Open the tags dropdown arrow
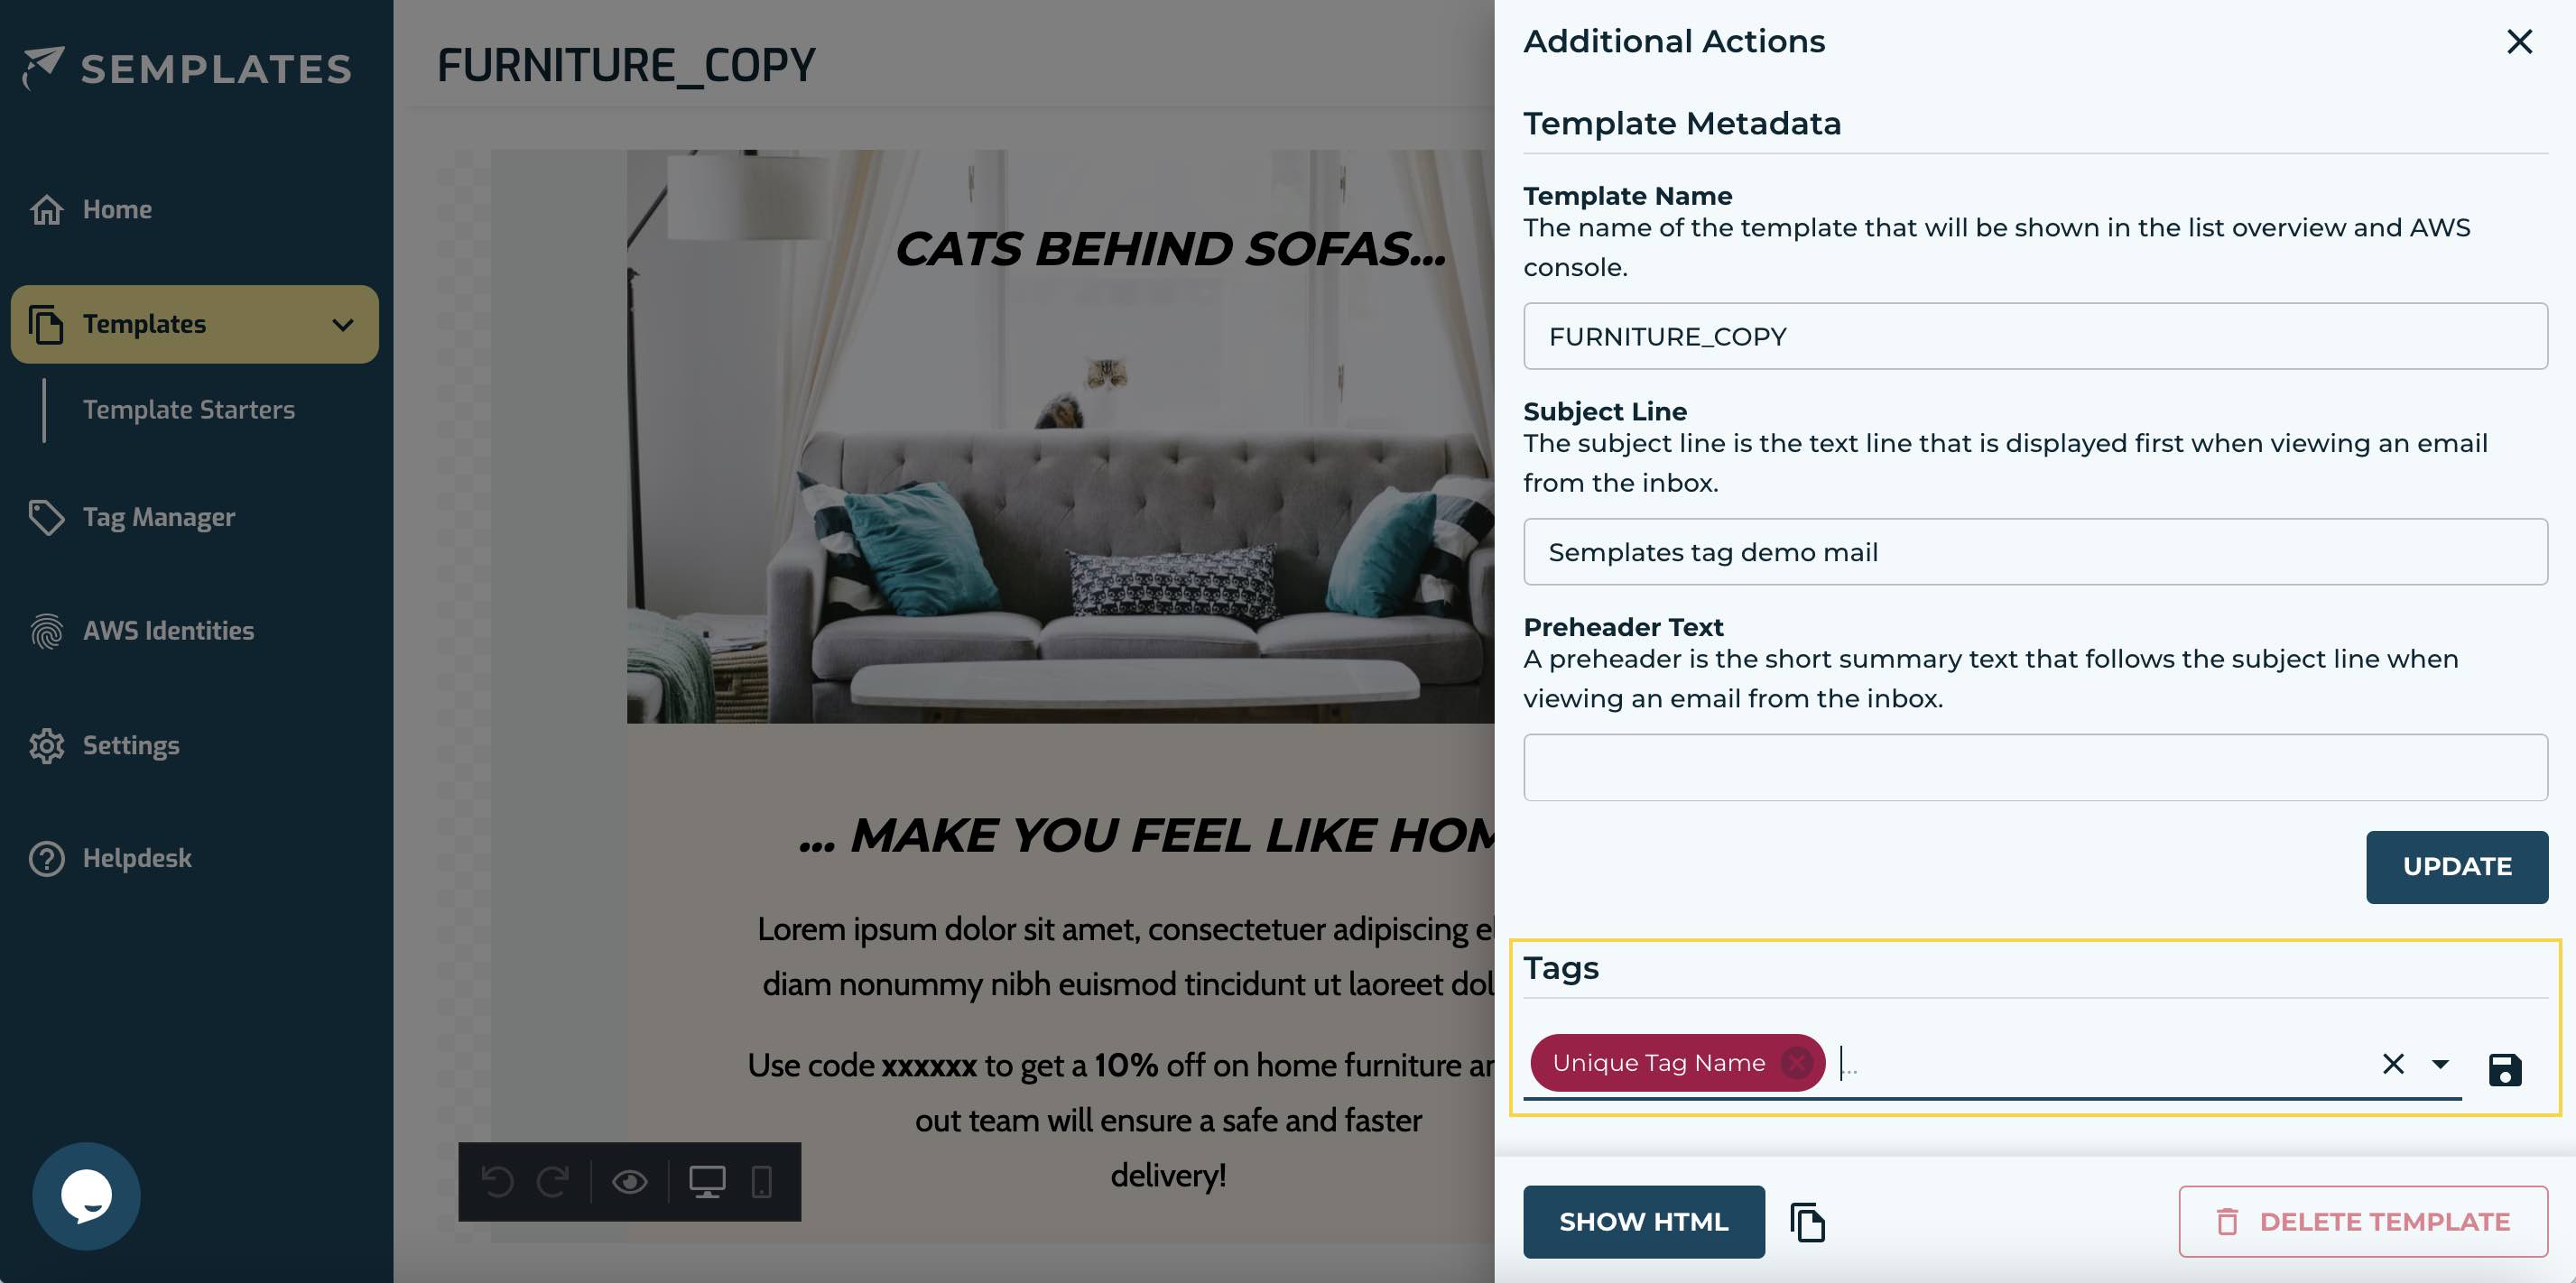This screenshot has width=2576, height=1283. [x=2438, y=1065]
